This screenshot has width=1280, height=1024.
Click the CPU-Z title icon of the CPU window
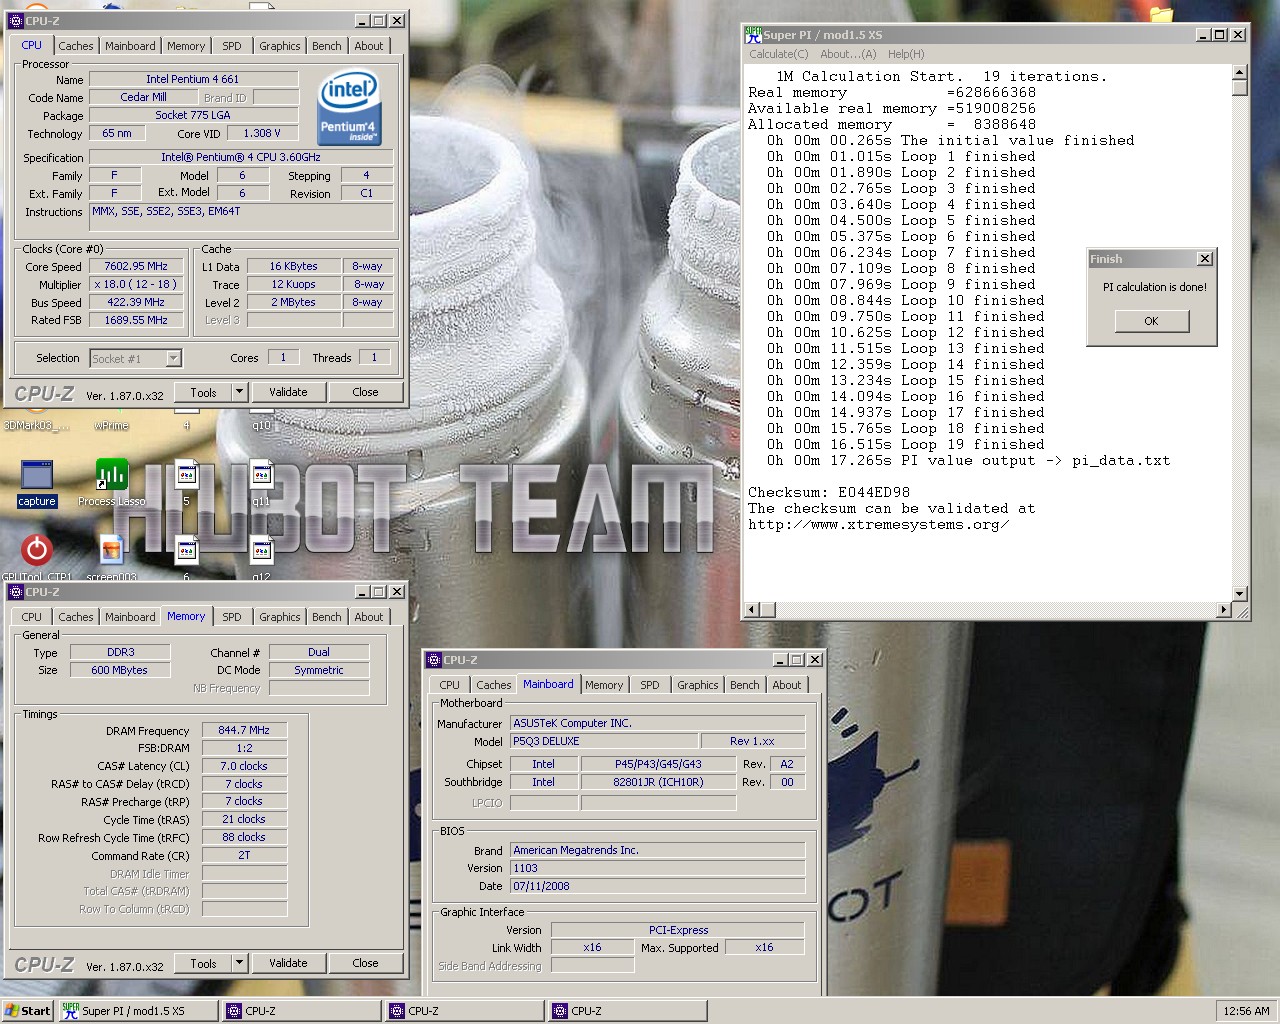point(16,20)
